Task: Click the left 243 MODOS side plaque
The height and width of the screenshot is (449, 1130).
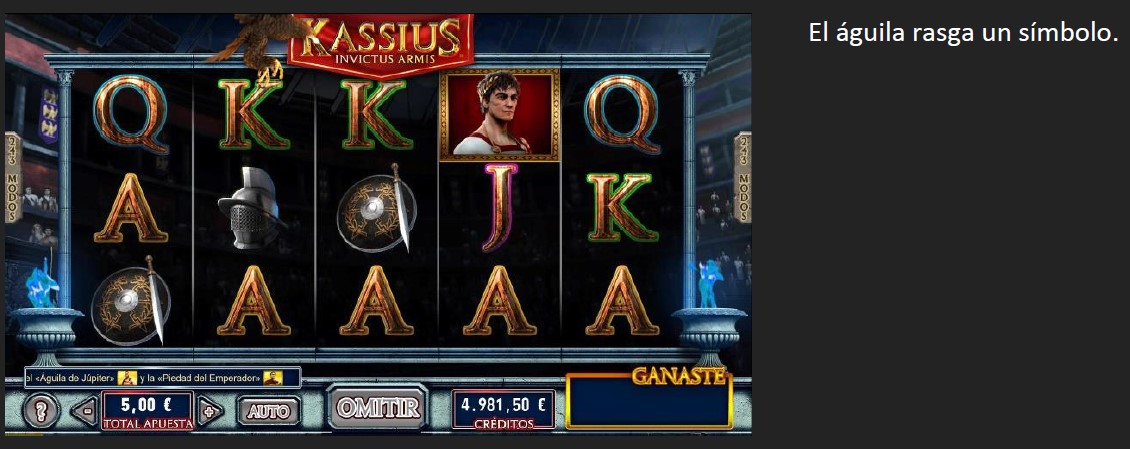Action: pyautogui.click(x=14, y=177)
